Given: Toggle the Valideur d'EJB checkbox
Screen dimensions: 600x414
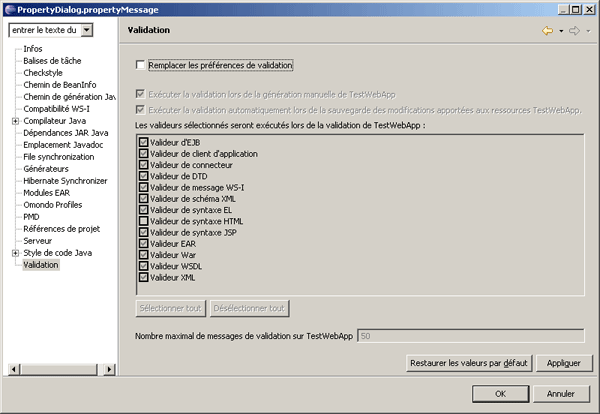Looking at the screenshot, I should pos(145,142).
